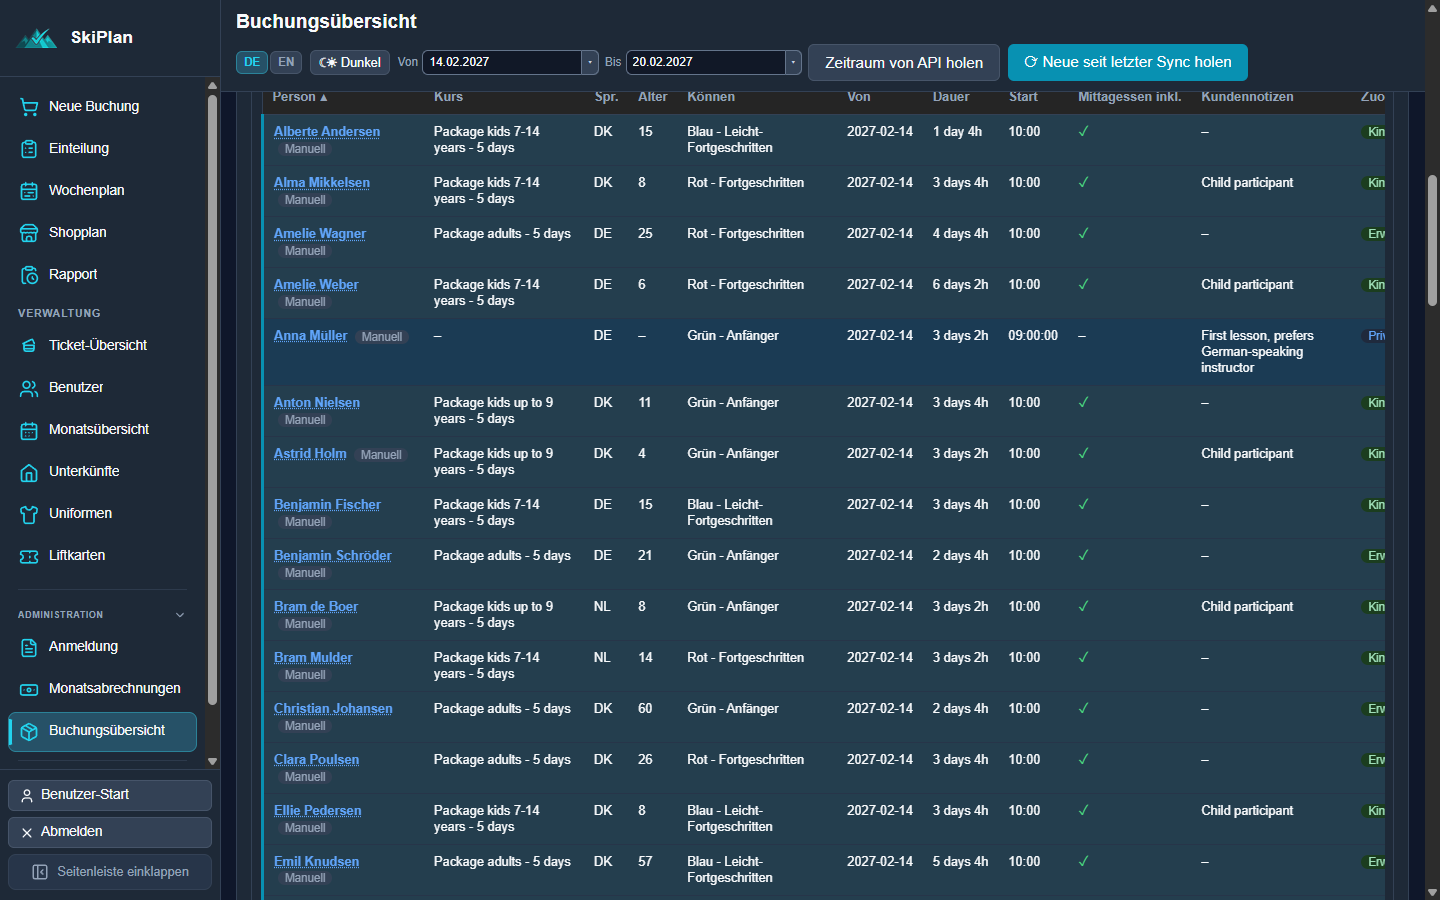Open Alberte Andersen's booking link
The image size is (1440, 900).
click(x=327, y=131)
